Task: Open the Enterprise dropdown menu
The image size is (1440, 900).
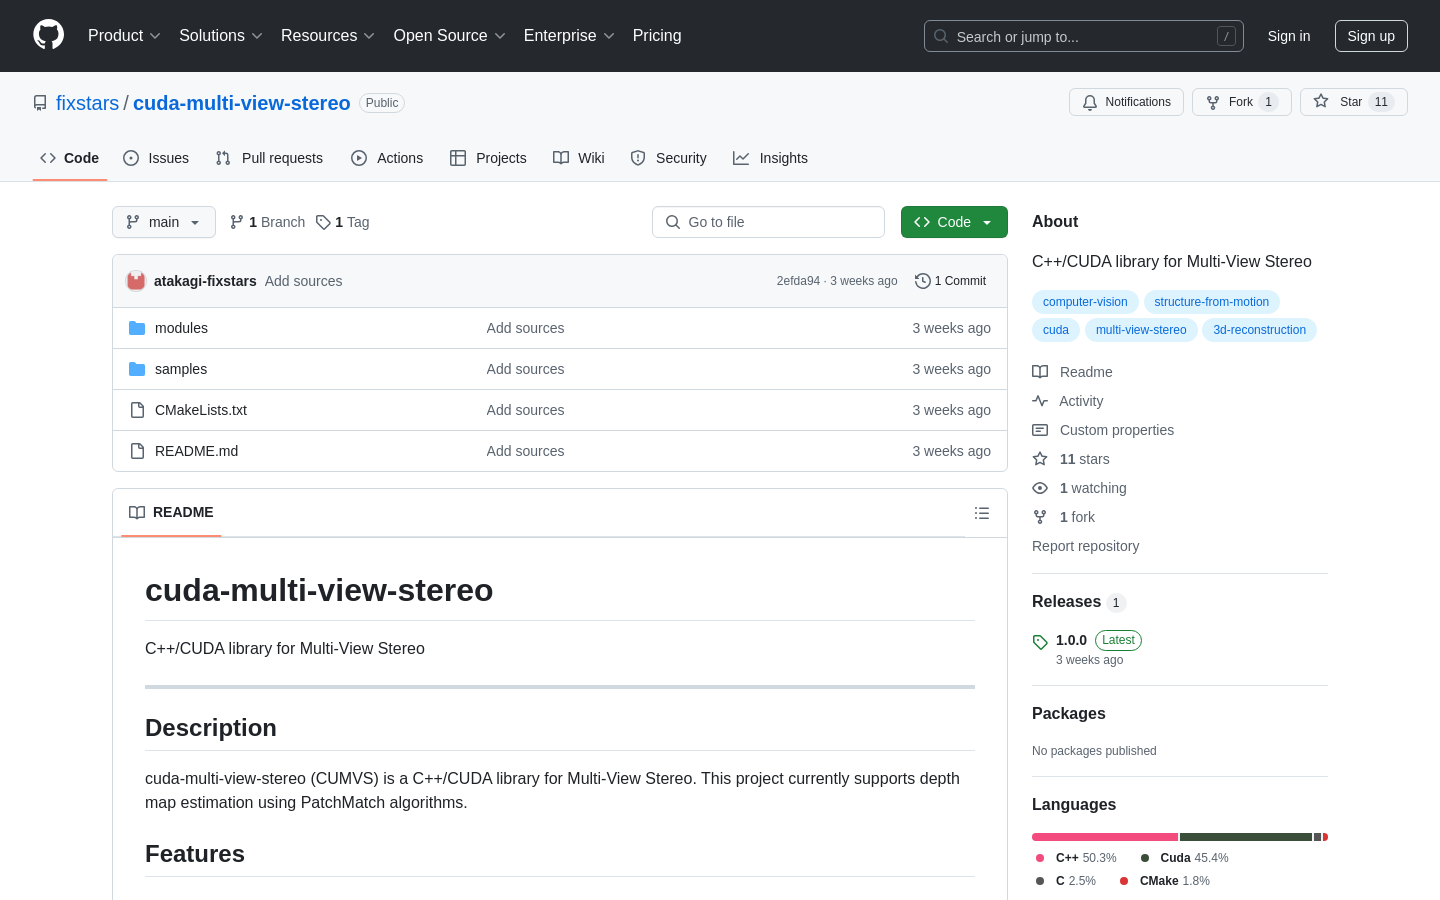Action: click(x=569, y=36)
